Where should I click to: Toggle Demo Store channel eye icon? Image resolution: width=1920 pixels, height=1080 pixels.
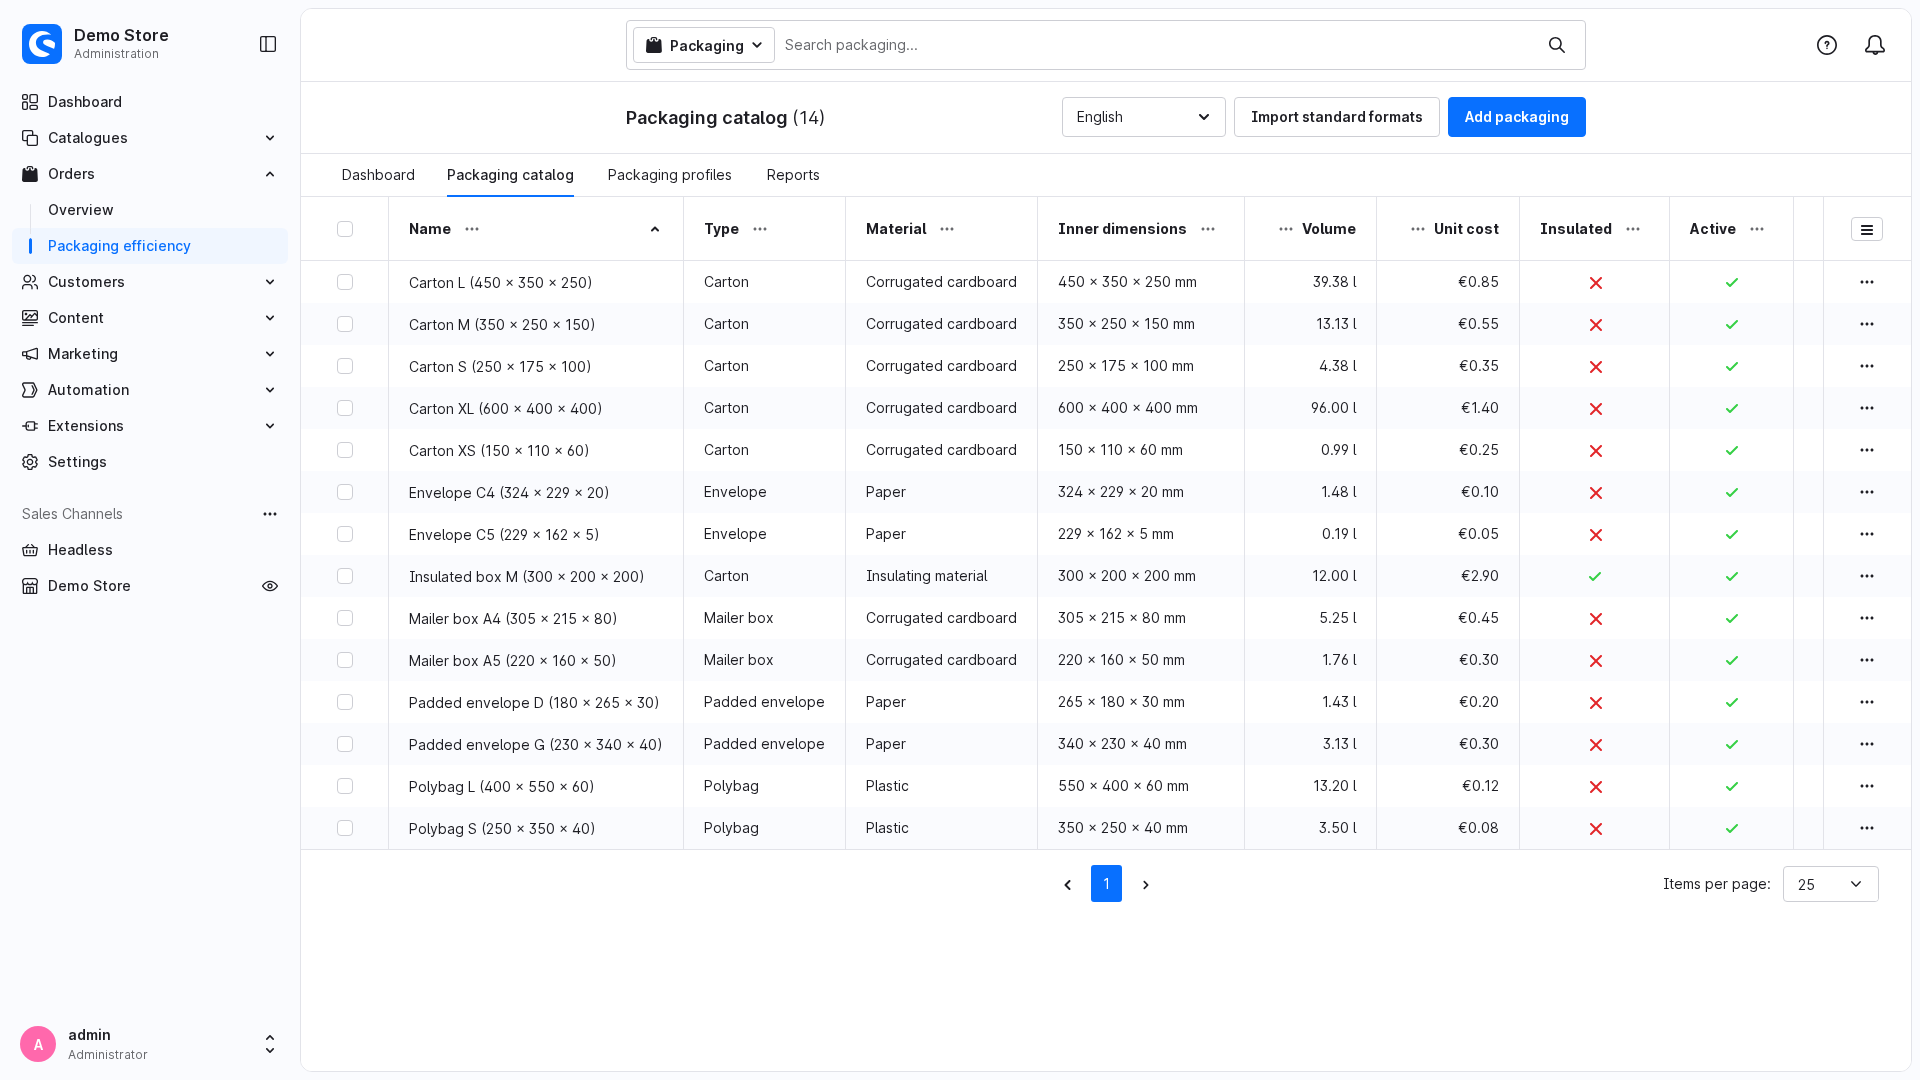point(270,586)
